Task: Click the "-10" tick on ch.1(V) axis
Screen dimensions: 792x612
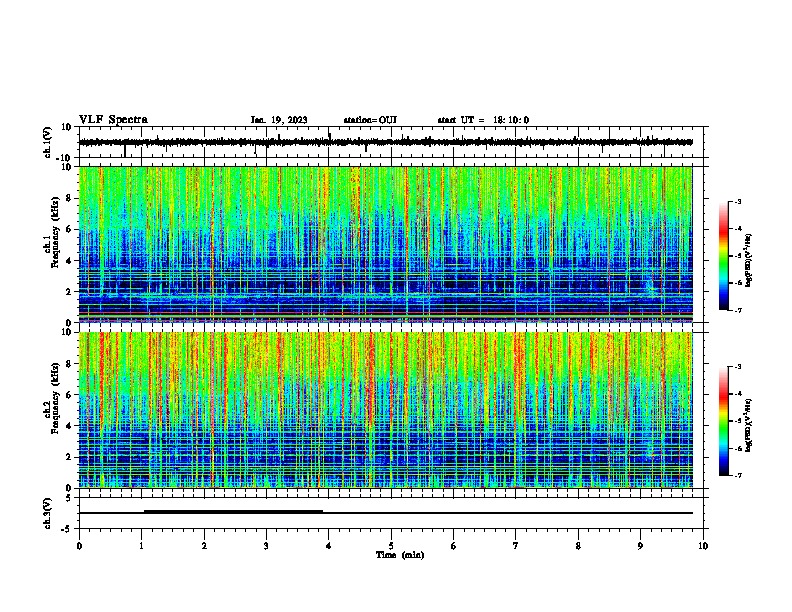Action: tap(64, 158)
